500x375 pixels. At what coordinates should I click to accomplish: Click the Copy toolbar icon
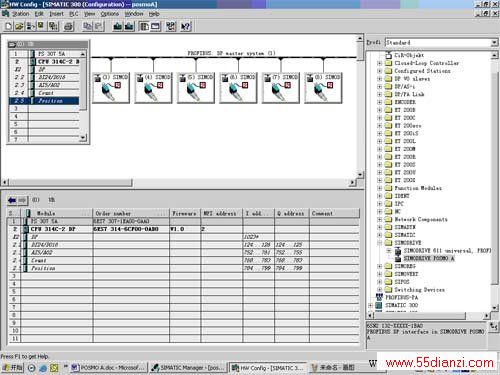click(x=87, y=26)
